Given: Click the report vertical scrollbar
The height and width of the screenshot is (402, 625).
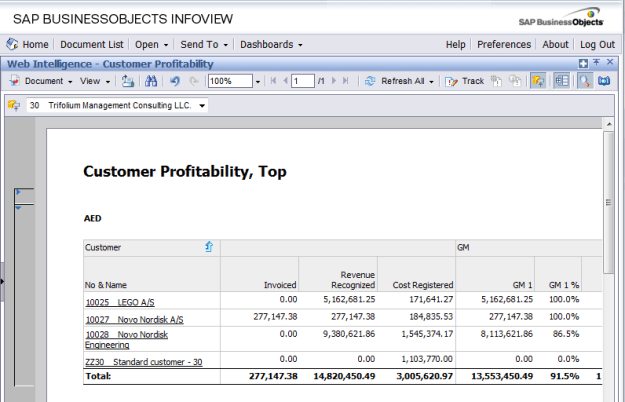Looking at the screenshot, I should [x=609, y=200].
